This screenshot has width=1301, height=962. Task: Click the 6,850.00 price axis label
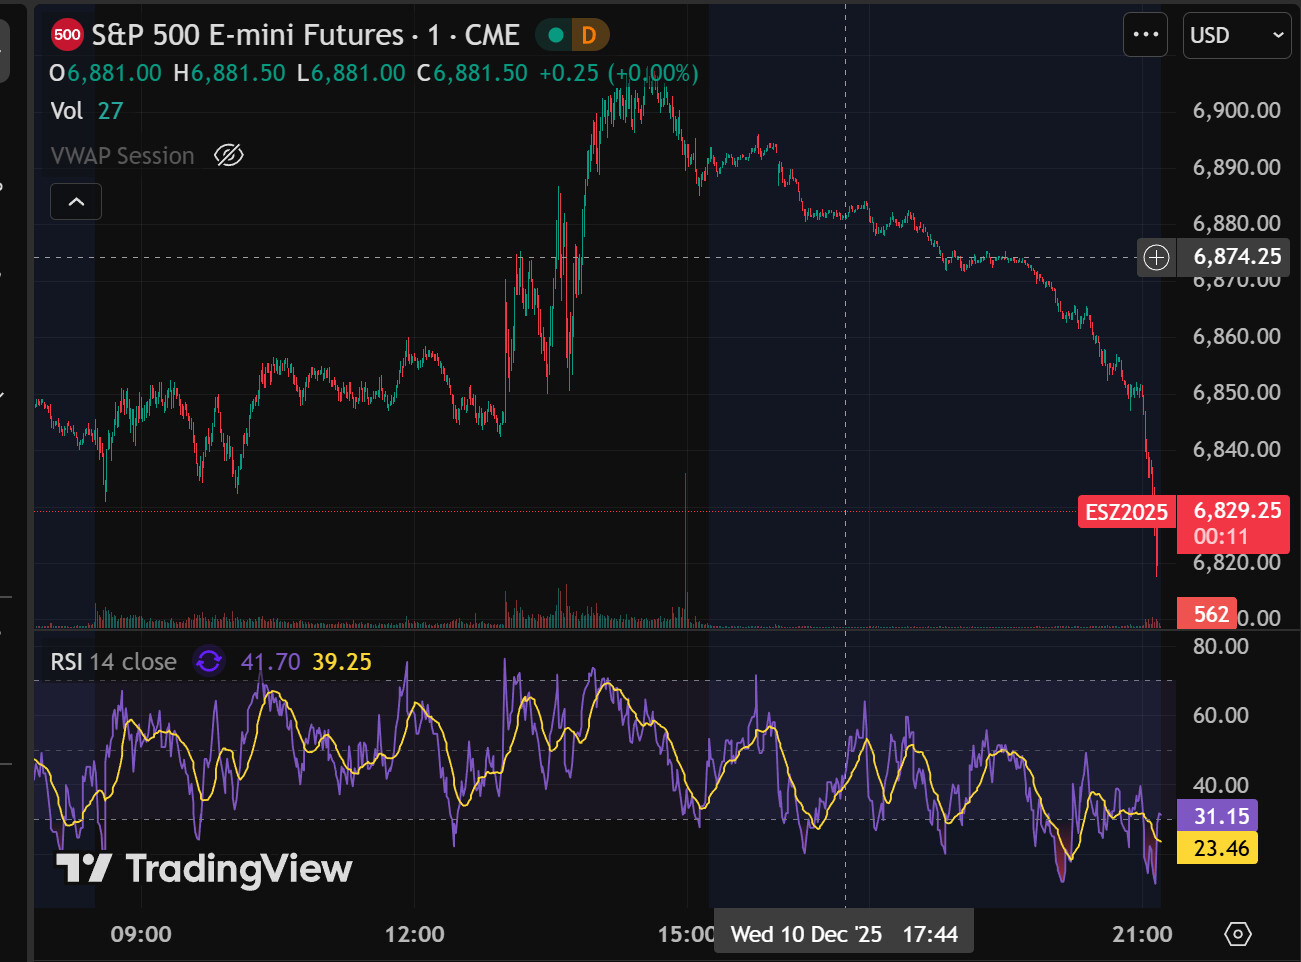point(1237,392)
